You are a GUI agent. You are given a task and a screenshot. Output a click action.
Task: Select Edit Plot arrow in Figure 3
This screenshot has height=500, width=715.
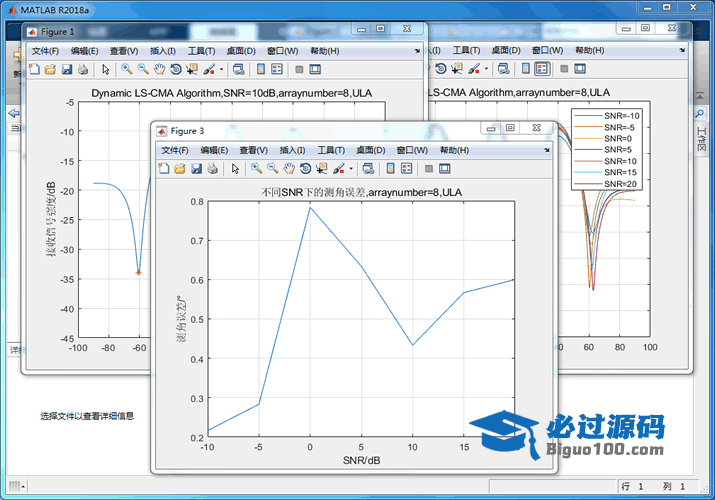(235, 169)
